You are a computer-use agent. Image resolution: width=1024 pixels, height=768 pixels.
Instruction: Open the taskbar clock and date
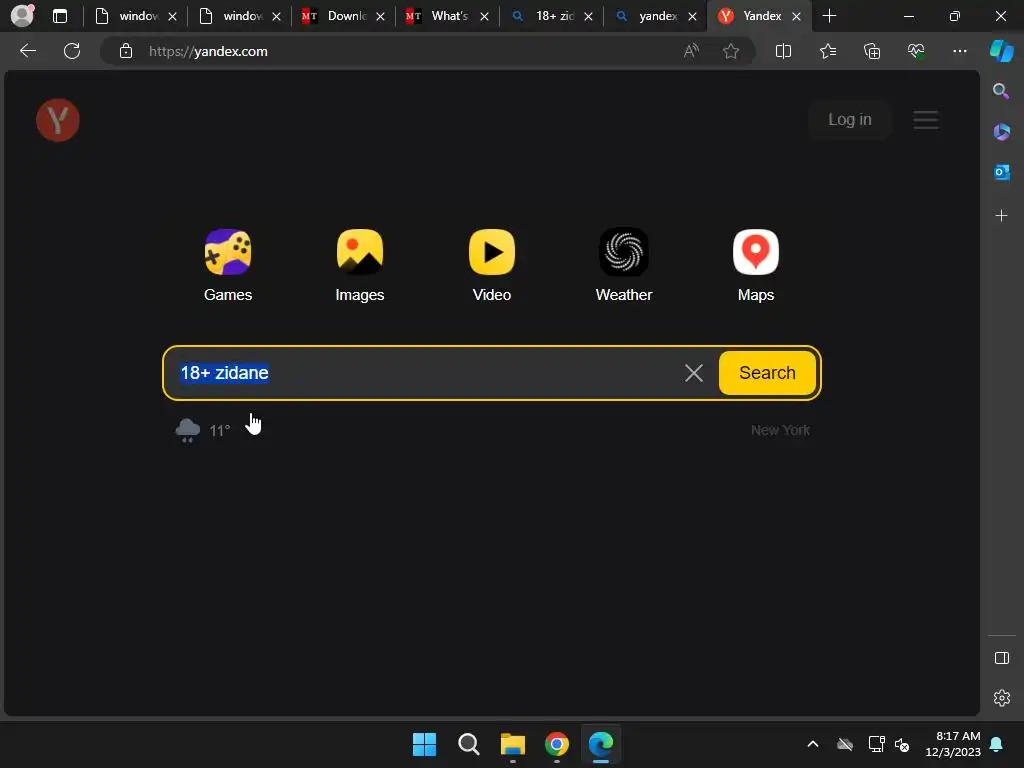point(953,744)
